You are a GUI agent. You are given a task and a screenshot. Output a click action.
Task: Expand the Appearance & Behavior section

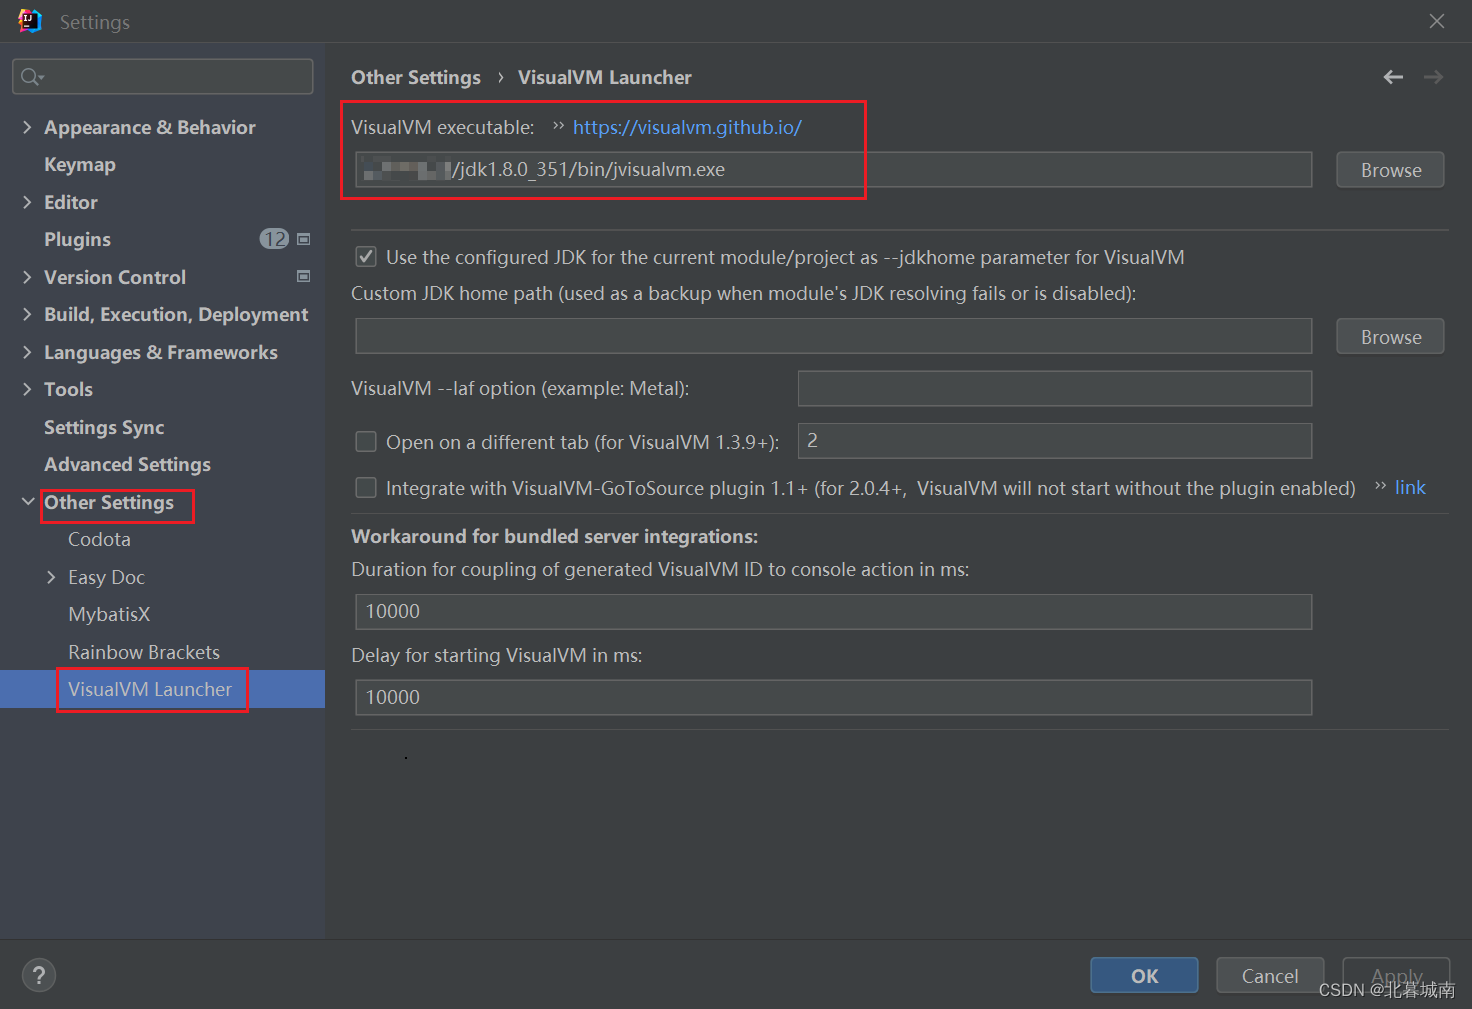(x=27, y=127)
